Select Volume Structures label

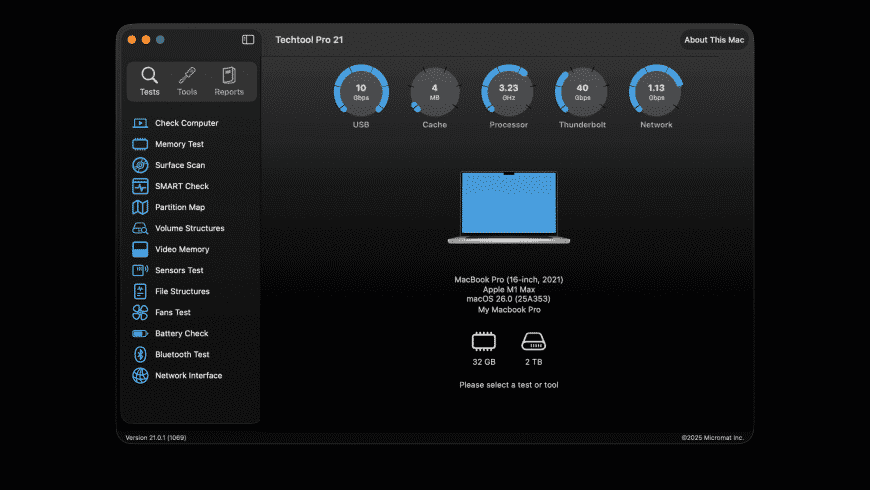tap(190, 229)
